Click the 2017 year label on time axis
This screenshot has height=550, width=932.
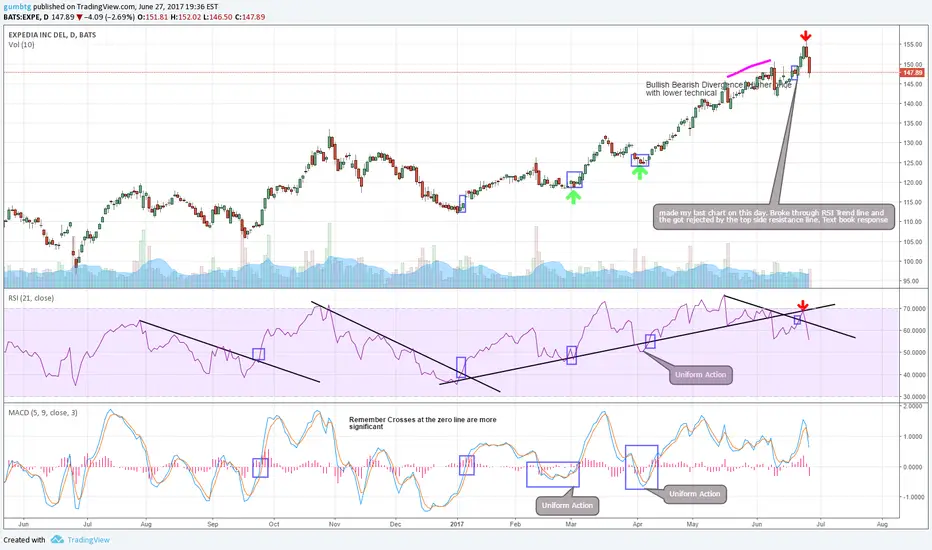(457, 524)
